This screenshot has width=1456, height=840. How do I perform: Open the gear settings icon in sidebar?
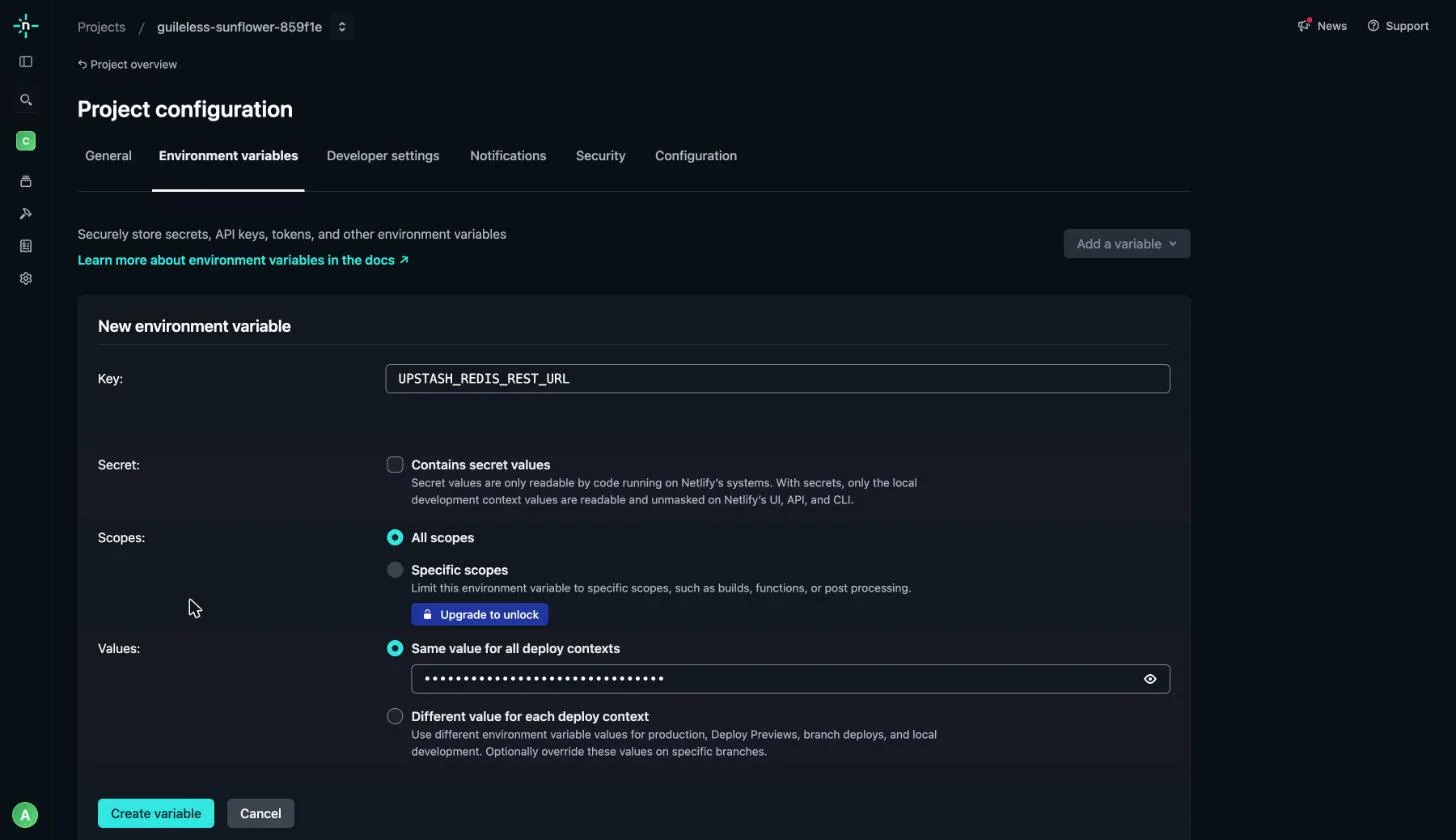(26, 279)
